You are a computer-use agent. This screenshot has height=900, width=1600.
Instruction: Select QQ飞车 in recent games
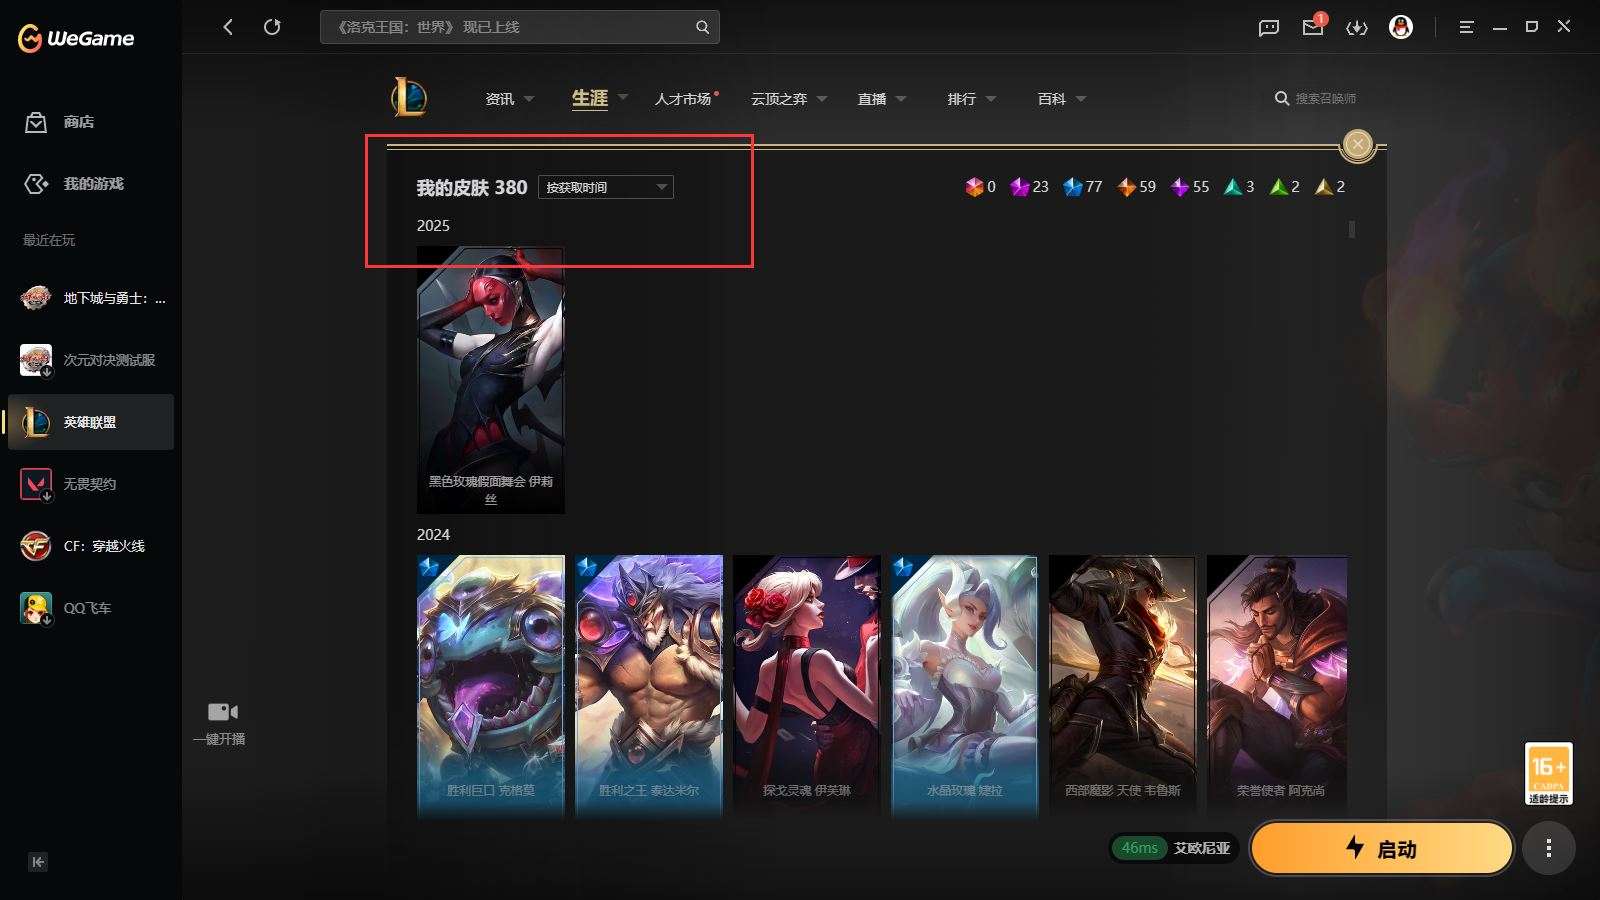tap(91, 608)
